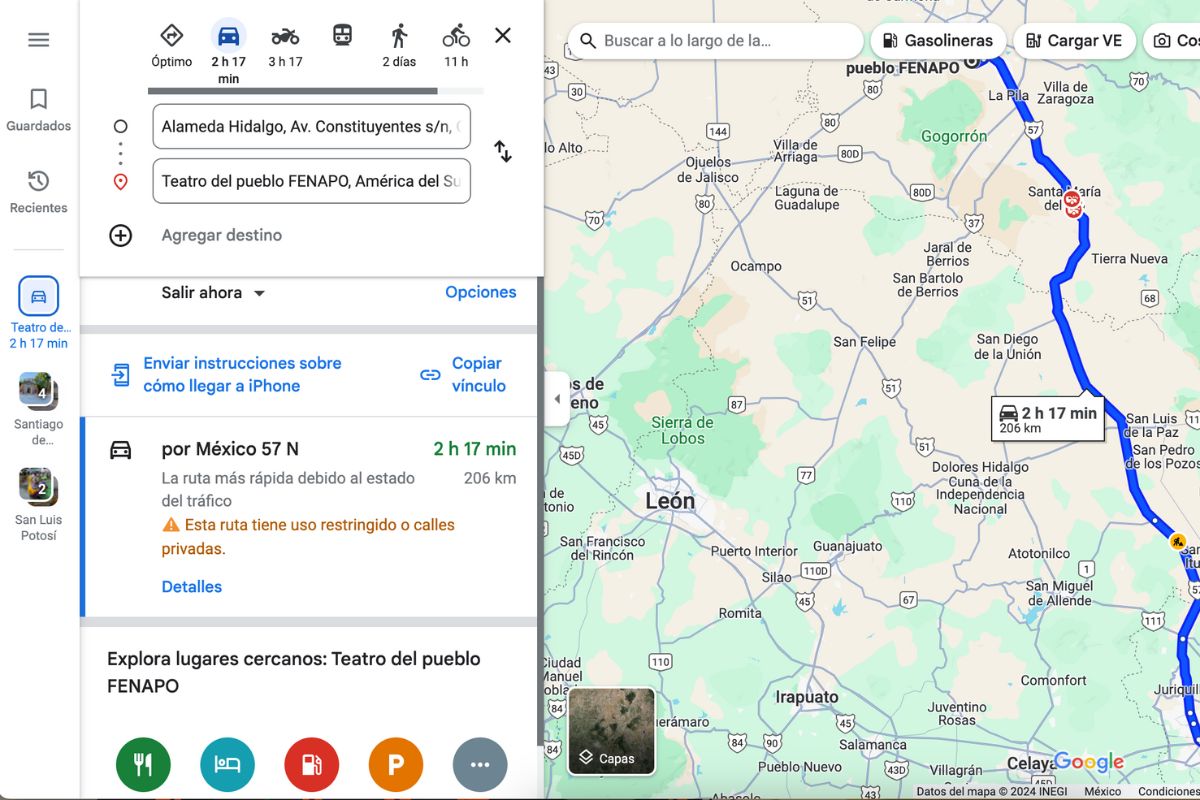
Task: Click the car icon beside route summary
Action: pos(121,449)
